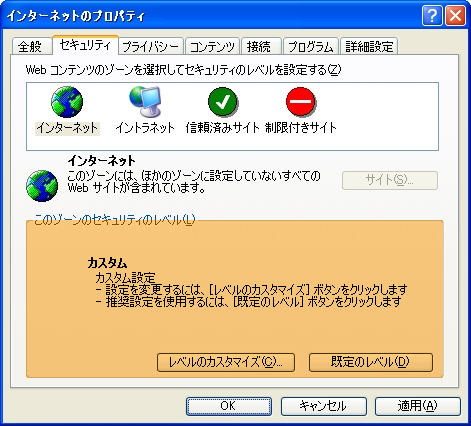Click the 適用(A) button

pos(418,406)
